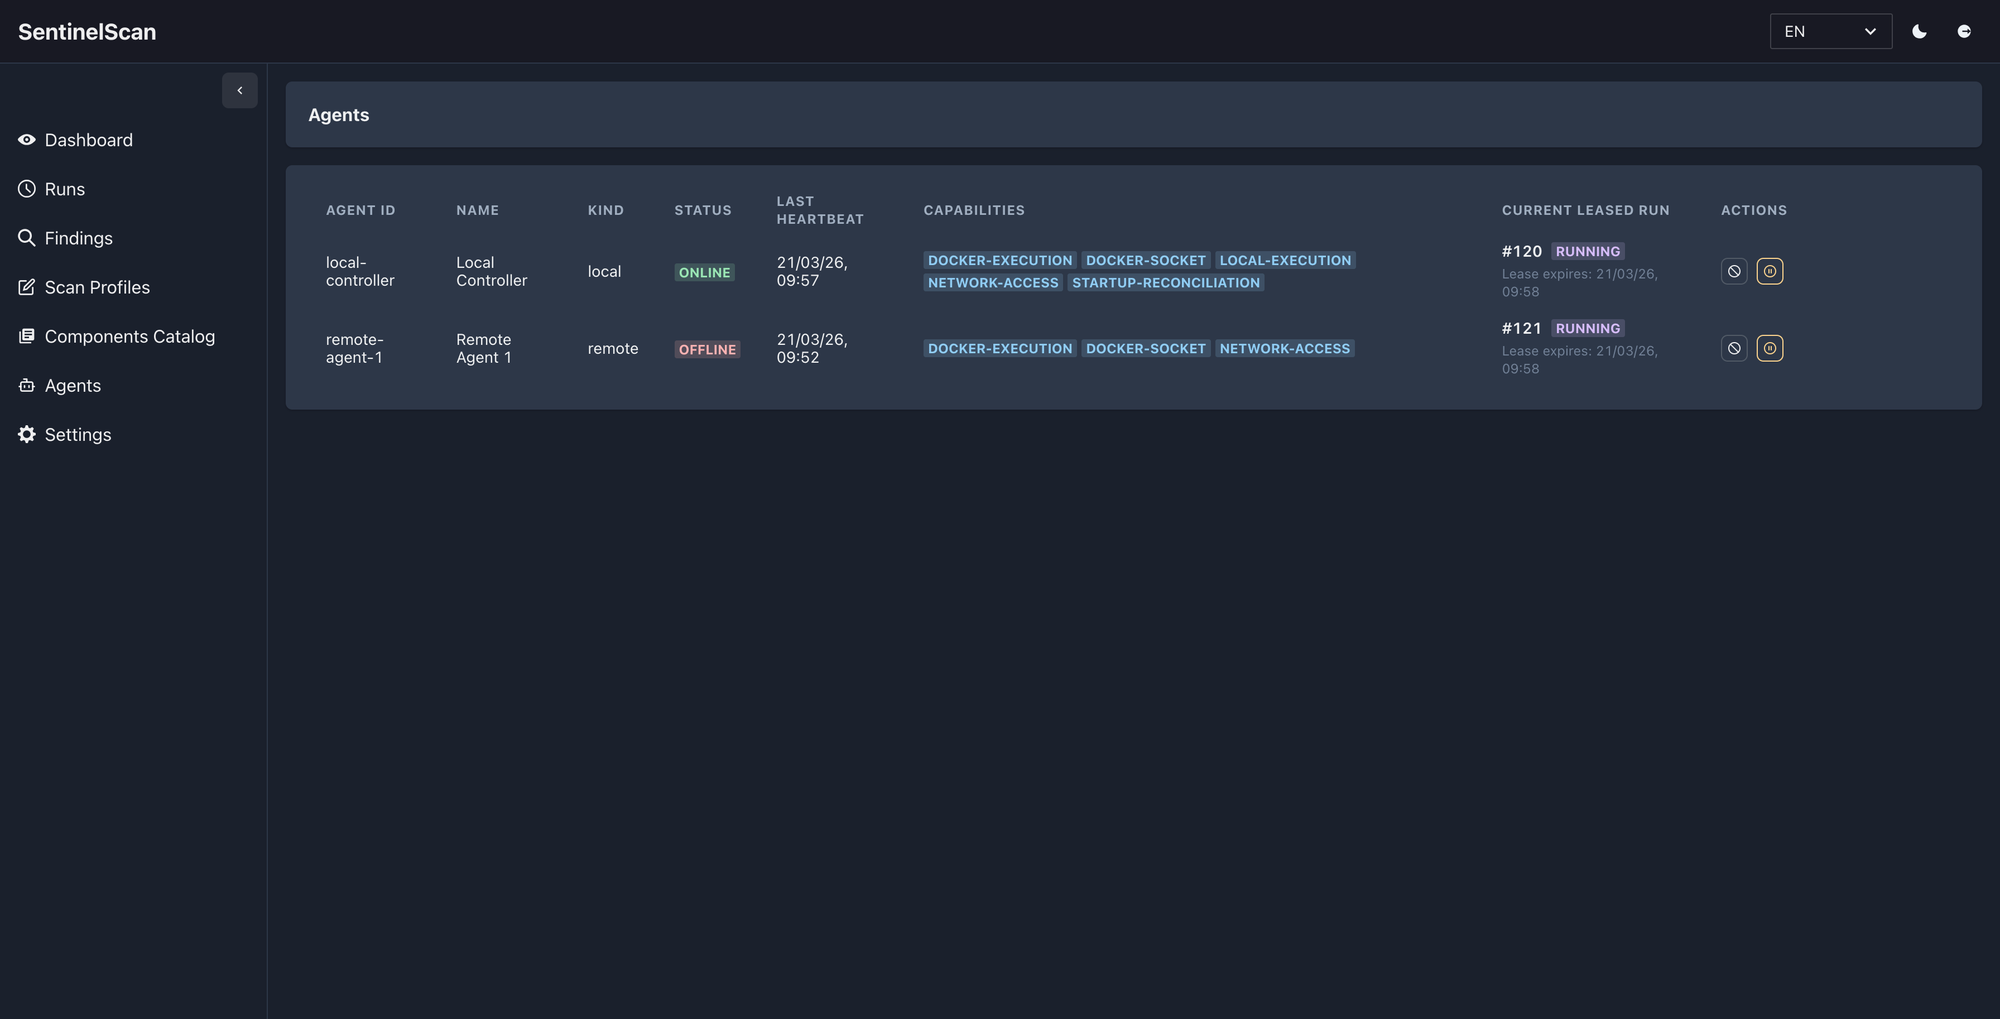Expand the language selector chevron

click(x=1870, y=31)
